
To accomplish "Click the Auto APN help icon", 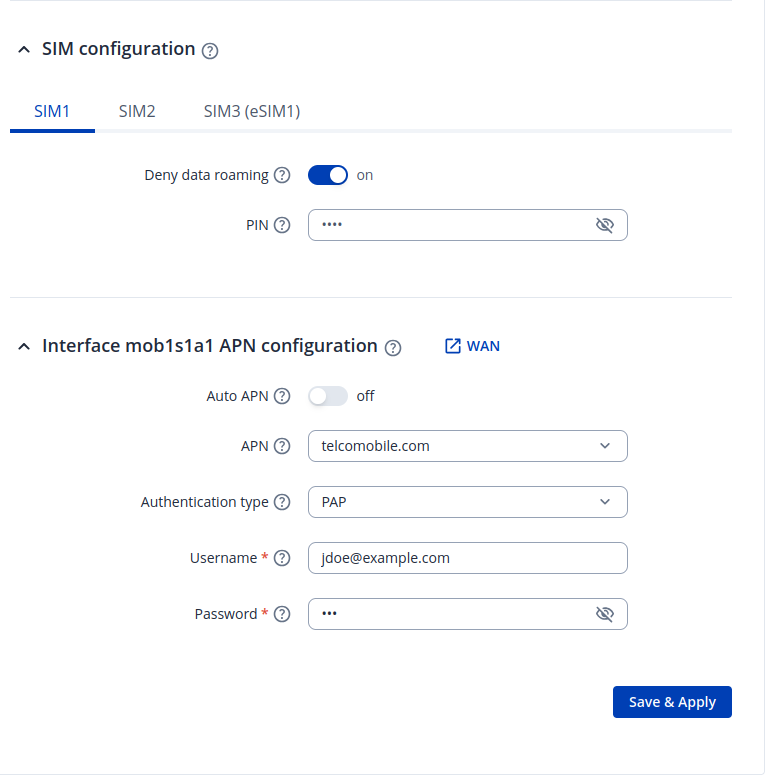I will pos(282,396).
